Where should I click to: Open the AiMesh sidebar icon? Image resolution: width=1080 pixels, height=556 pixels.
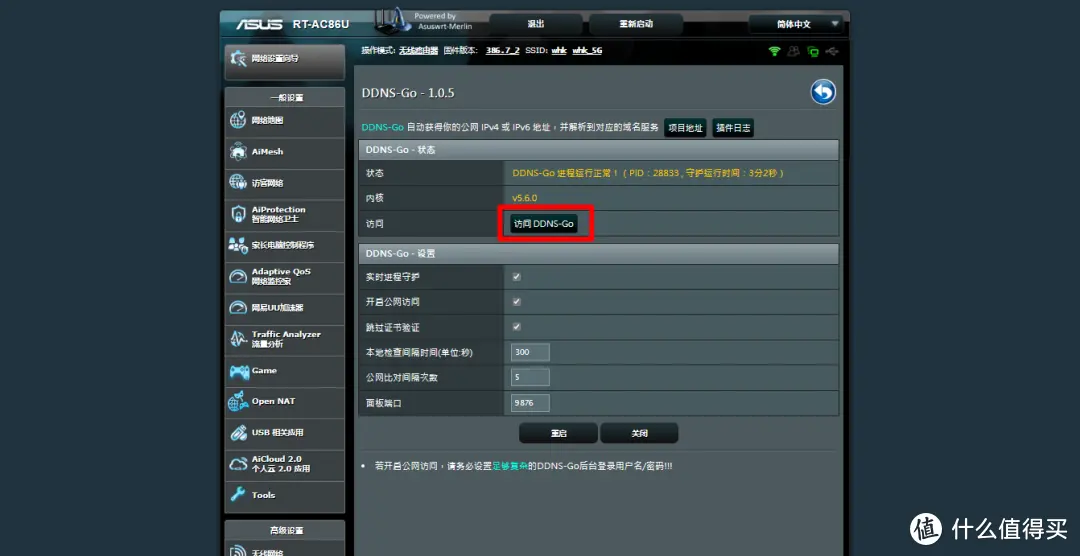238,152
